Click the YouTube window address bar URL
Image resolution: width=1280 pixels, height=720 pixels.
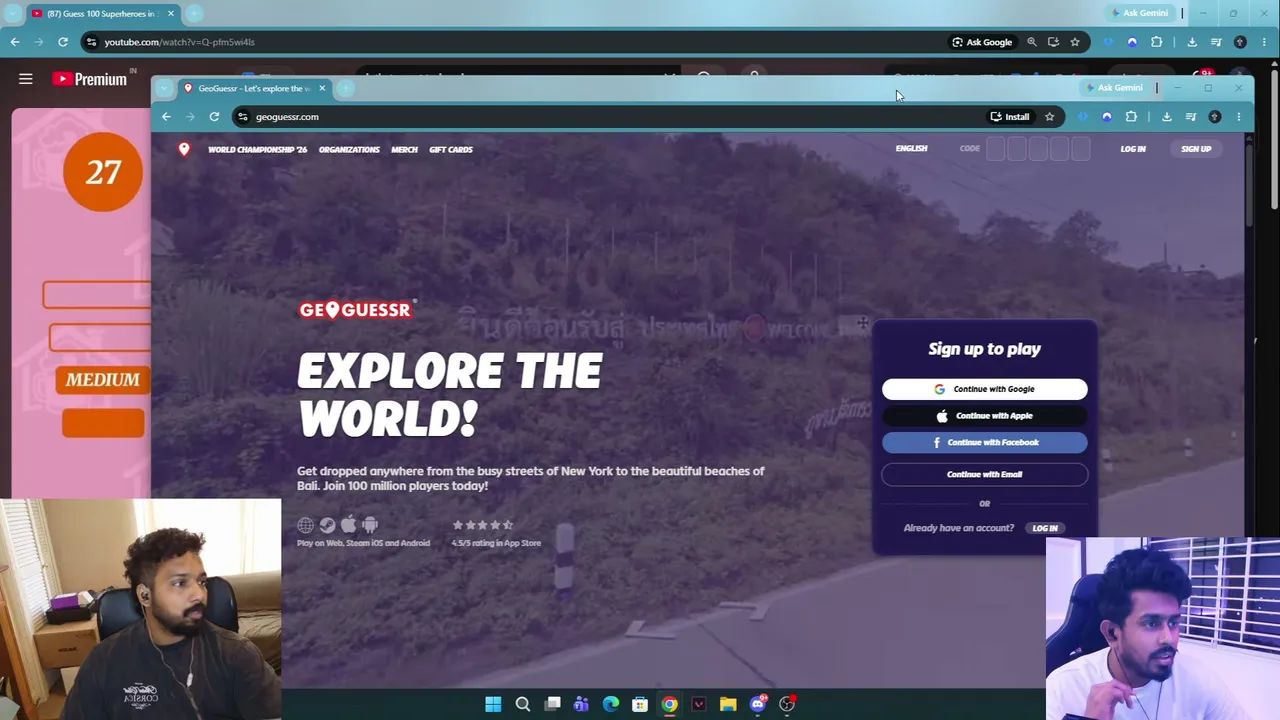(179, 42)
